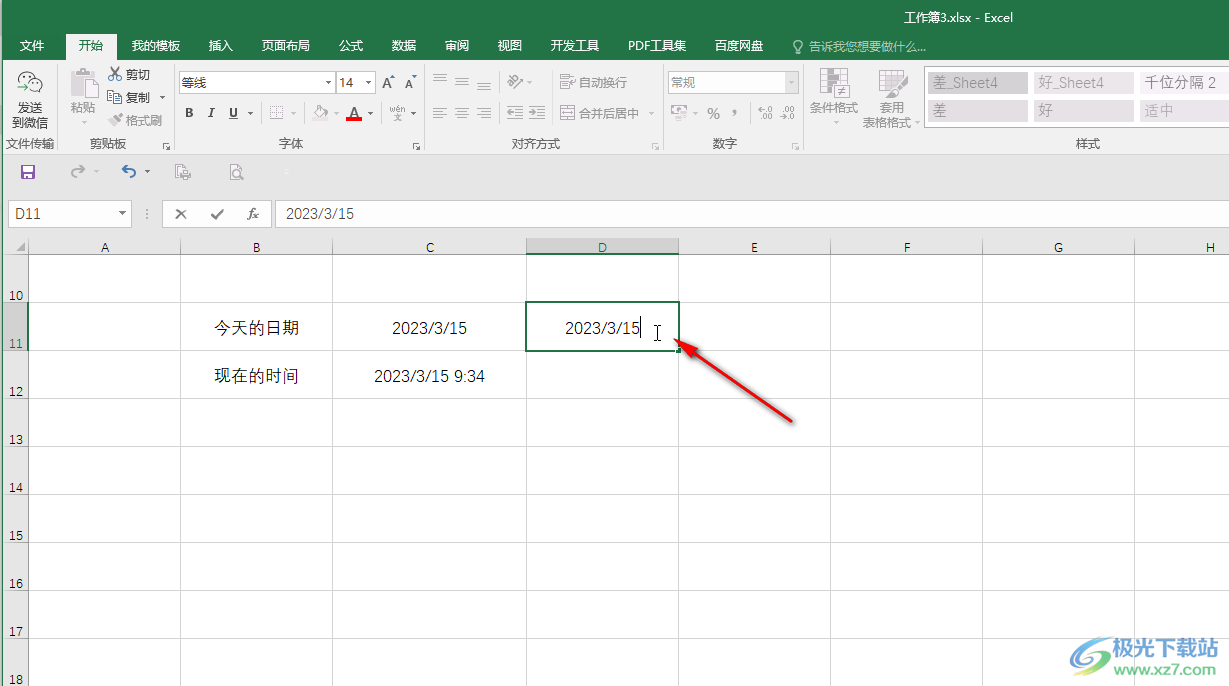Click the cell borders icon
The image size is (1229, 686).
click(277, 113)
